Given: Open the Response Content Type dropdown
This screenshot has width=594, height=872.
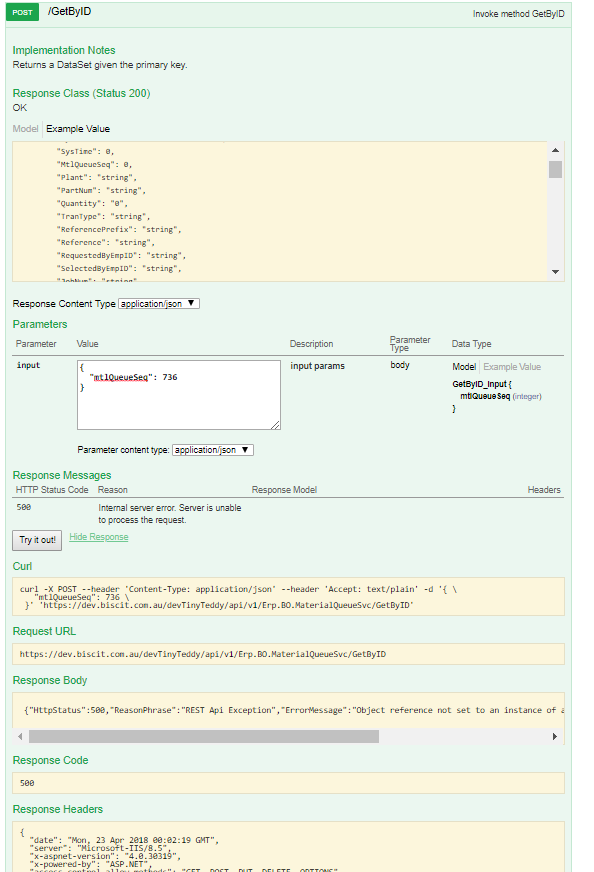Looking at the screenshot, I should point(159,304).
